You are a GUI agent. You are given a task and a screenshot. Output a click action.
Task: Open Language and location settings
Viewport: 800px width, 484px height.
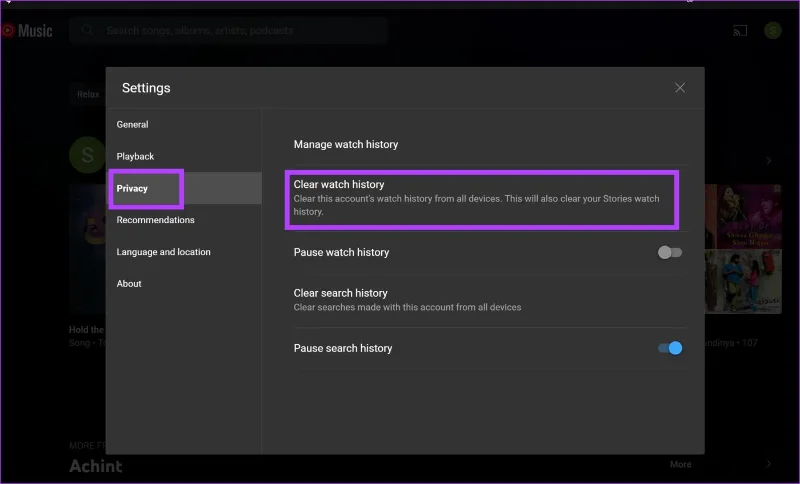(x=163, y=252)
